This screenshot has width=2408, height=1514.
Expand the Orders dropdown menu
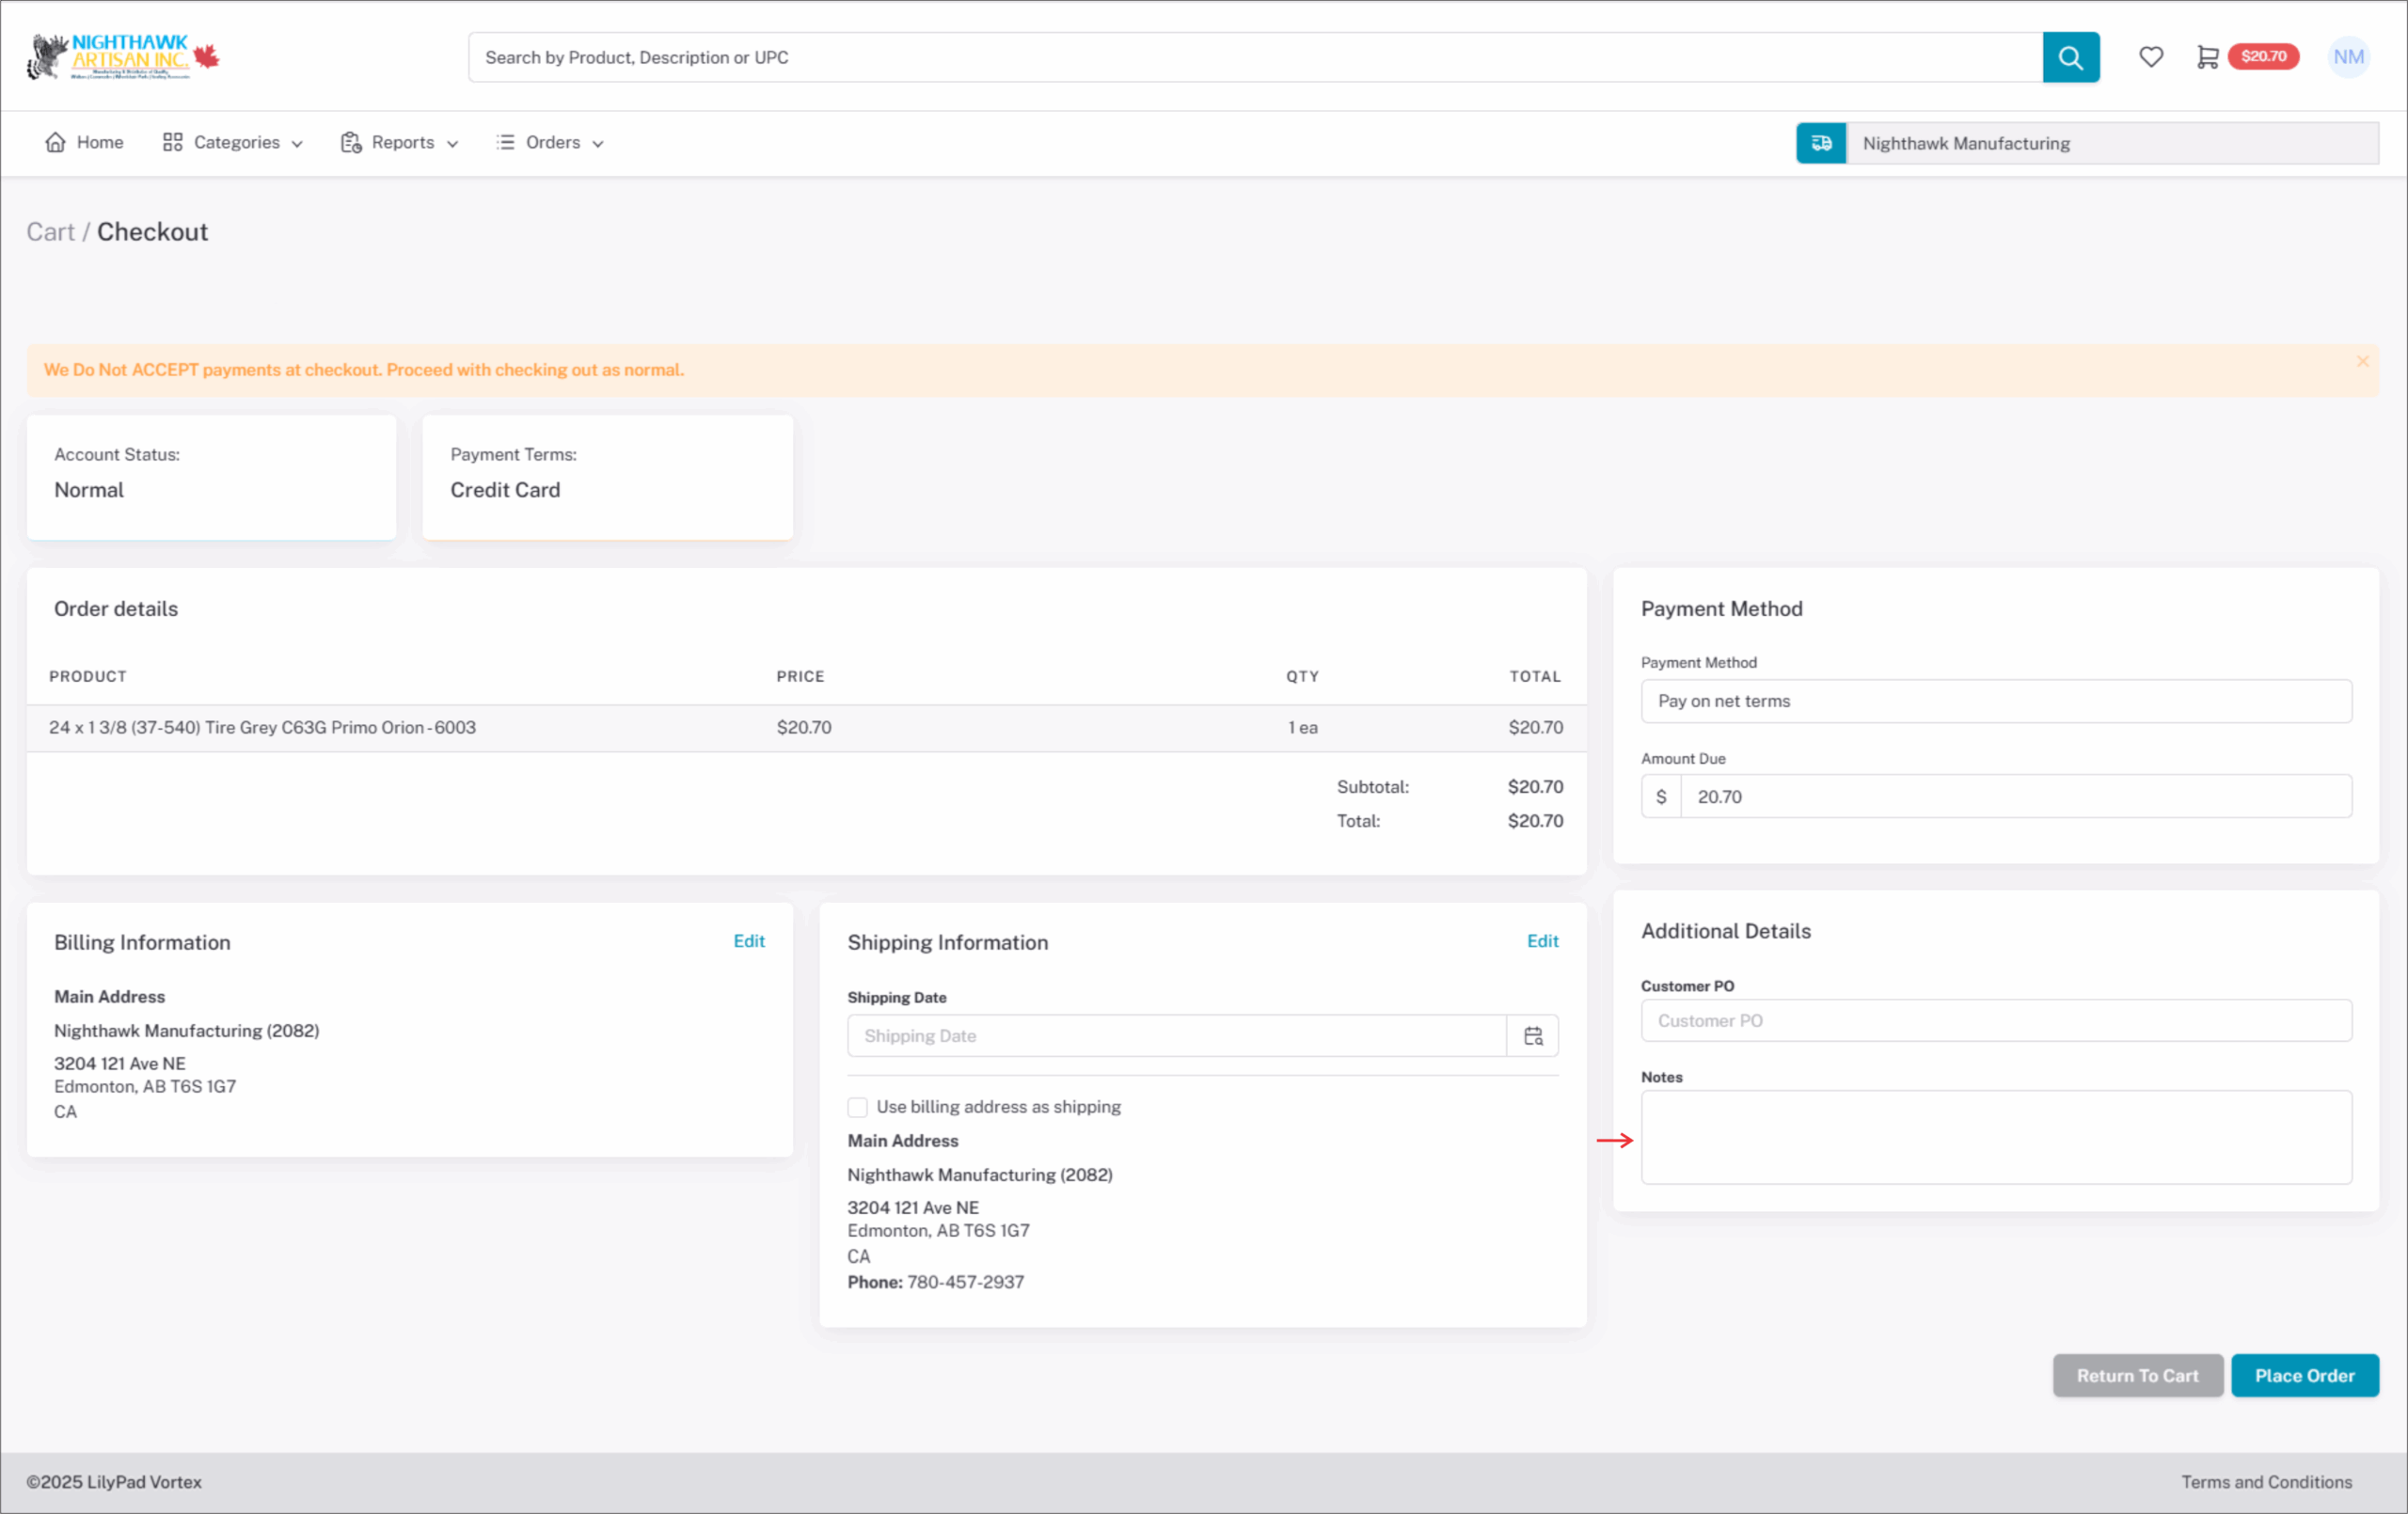(x=550, y=143)
